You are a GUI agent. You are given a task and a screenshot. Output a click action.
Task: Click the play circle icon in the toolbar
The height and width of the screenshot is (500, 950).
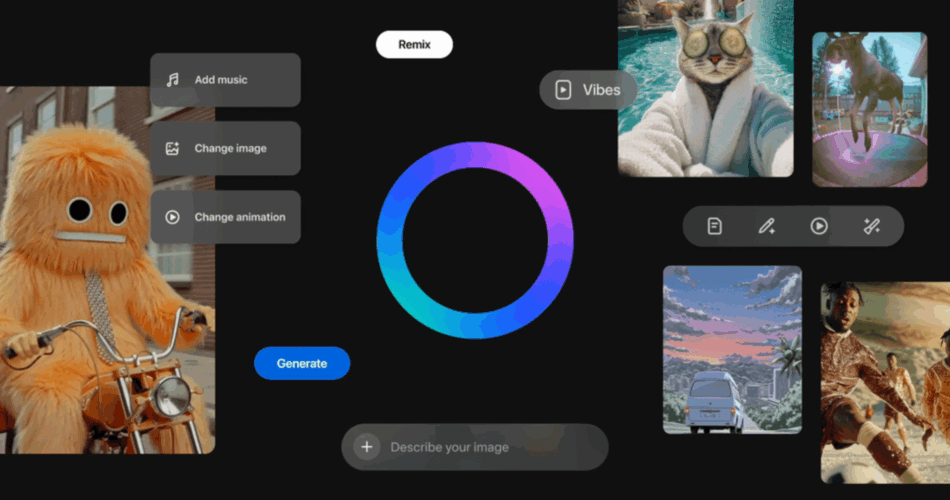coord(819,226)
